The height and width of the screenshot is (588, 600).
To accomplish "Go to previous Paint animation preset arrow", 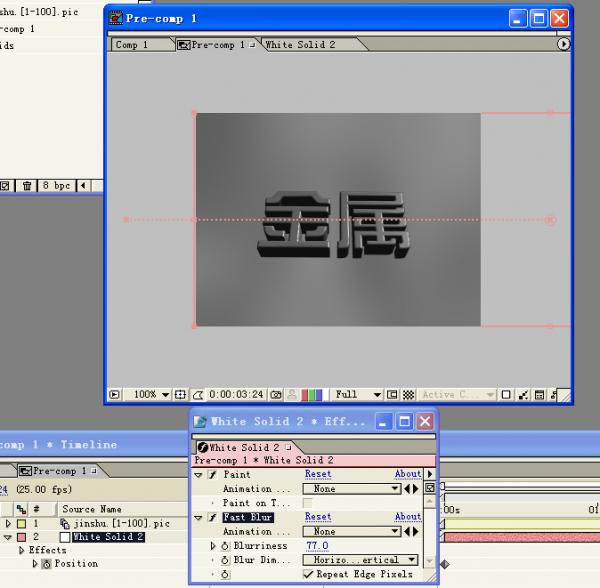I will [x=407, y=489].
